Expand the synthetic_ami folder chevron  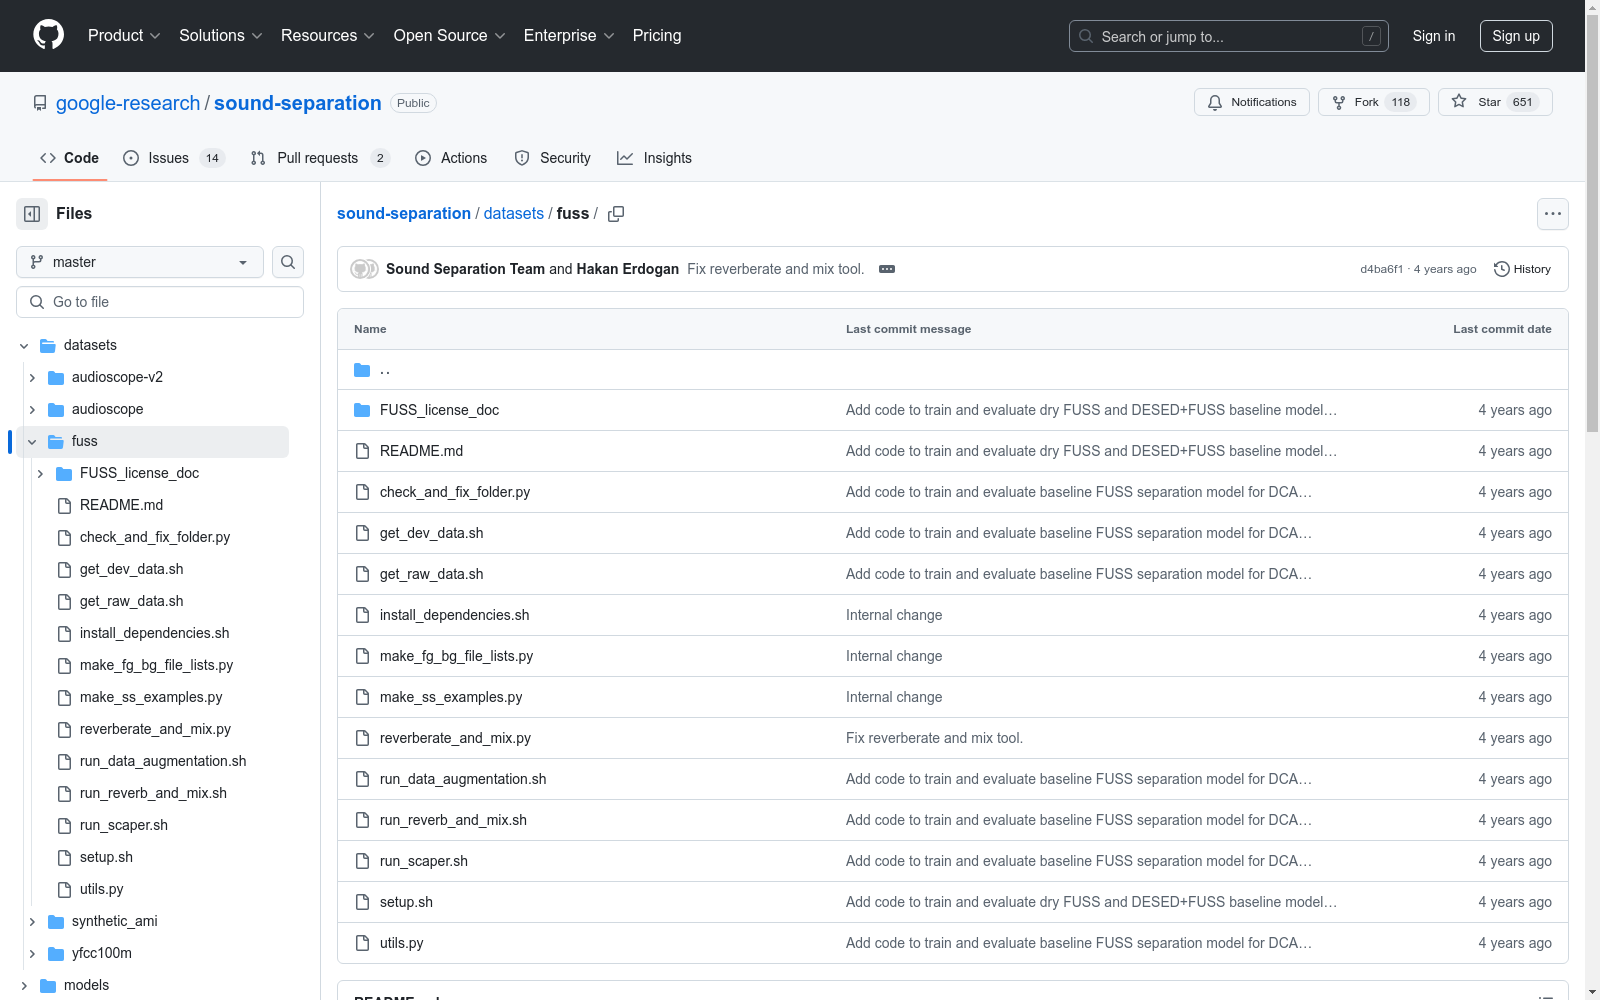(32, 922)
